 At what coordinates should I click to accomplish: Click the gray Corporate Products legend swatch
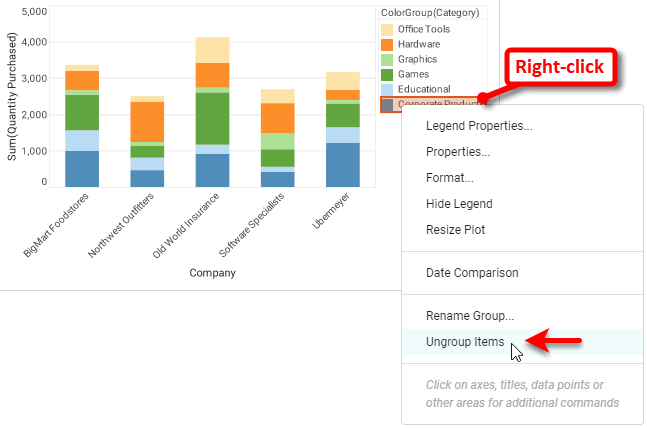coord(387,104)
